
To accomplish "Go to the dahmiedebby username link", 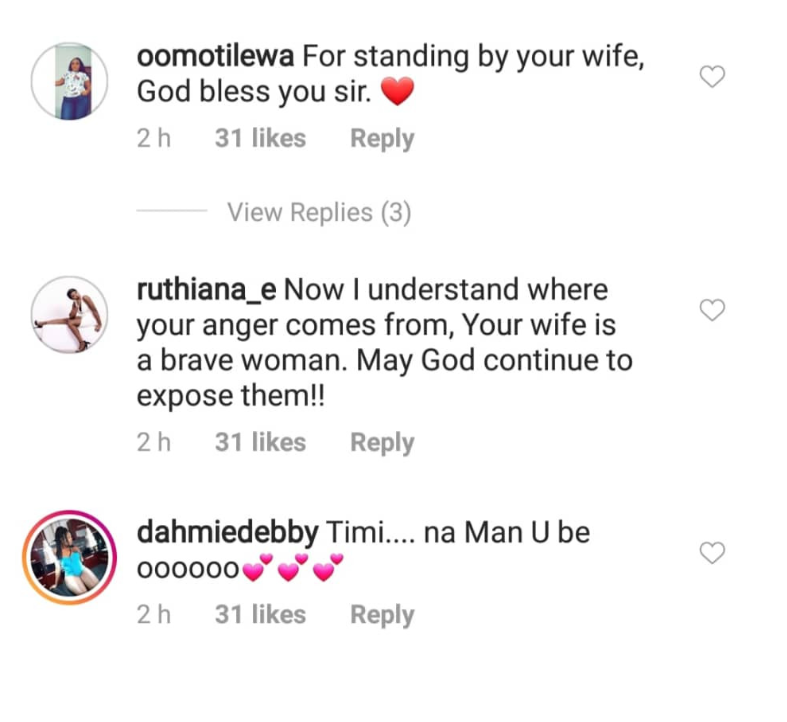I will (227, 533).
